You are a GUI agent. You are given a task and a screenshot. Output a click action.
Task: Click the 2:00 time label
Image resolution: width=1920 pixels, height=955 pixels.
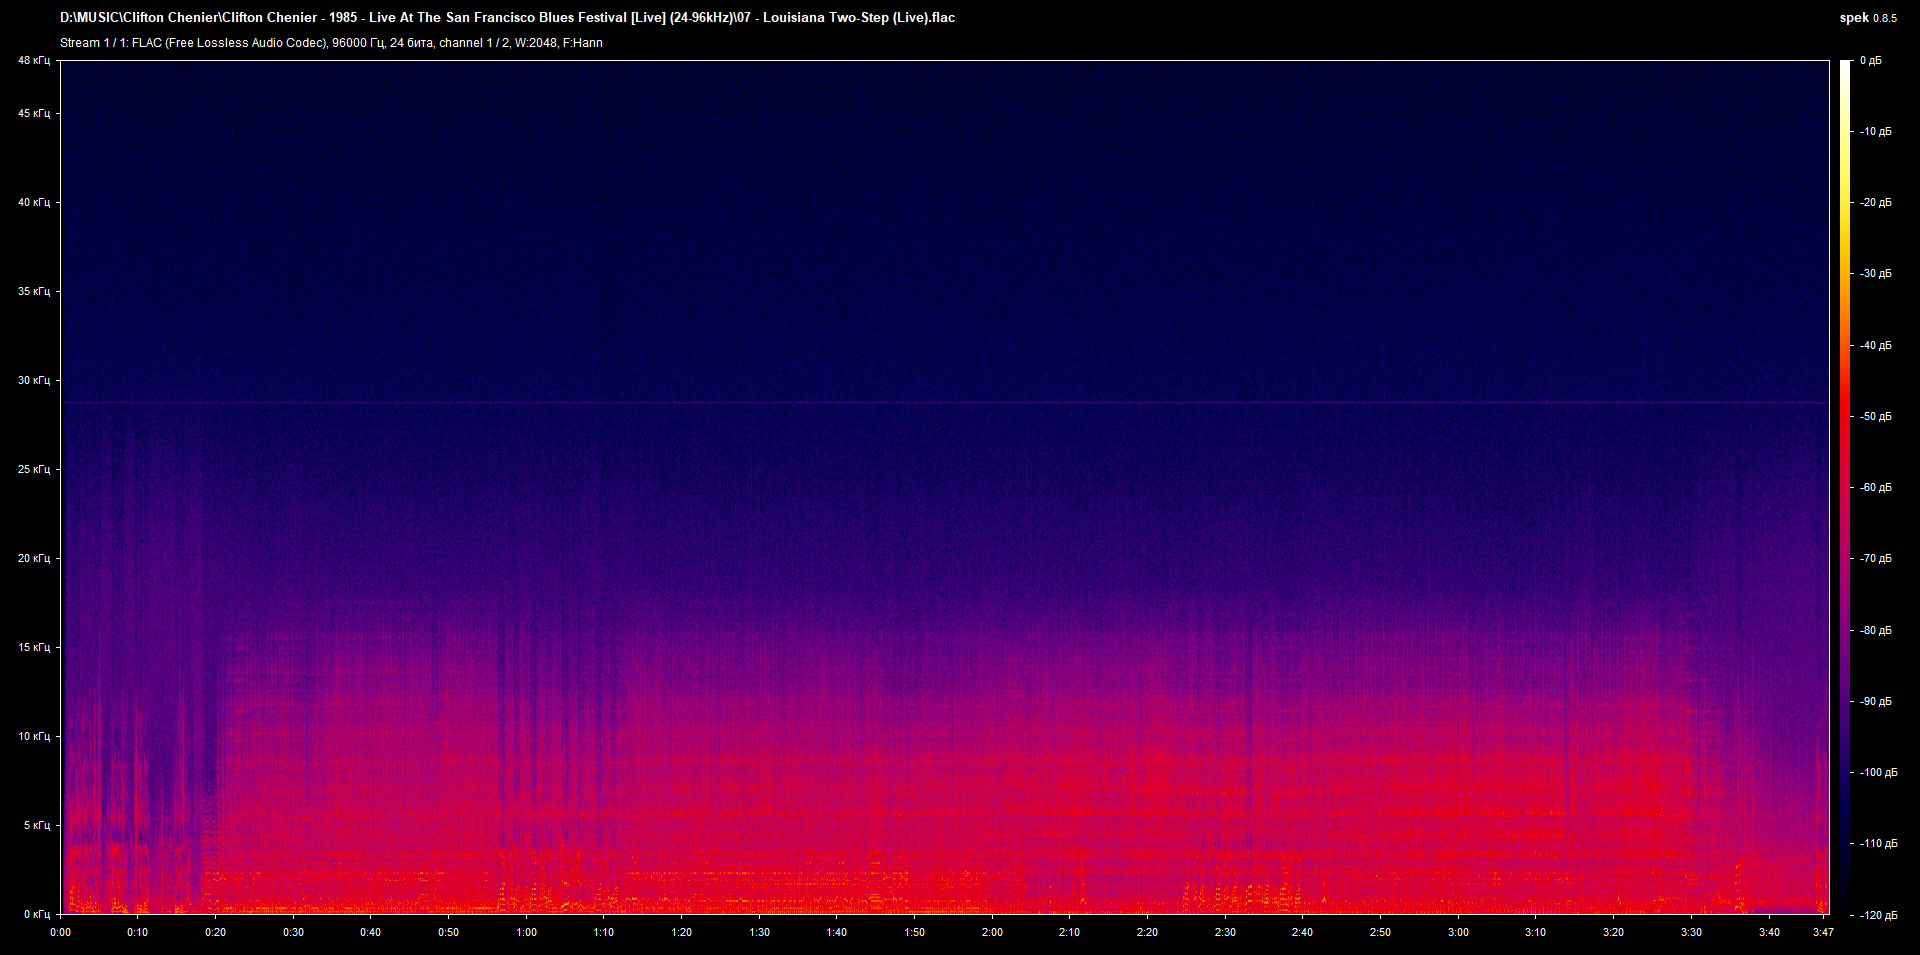(x=991, y=931)
